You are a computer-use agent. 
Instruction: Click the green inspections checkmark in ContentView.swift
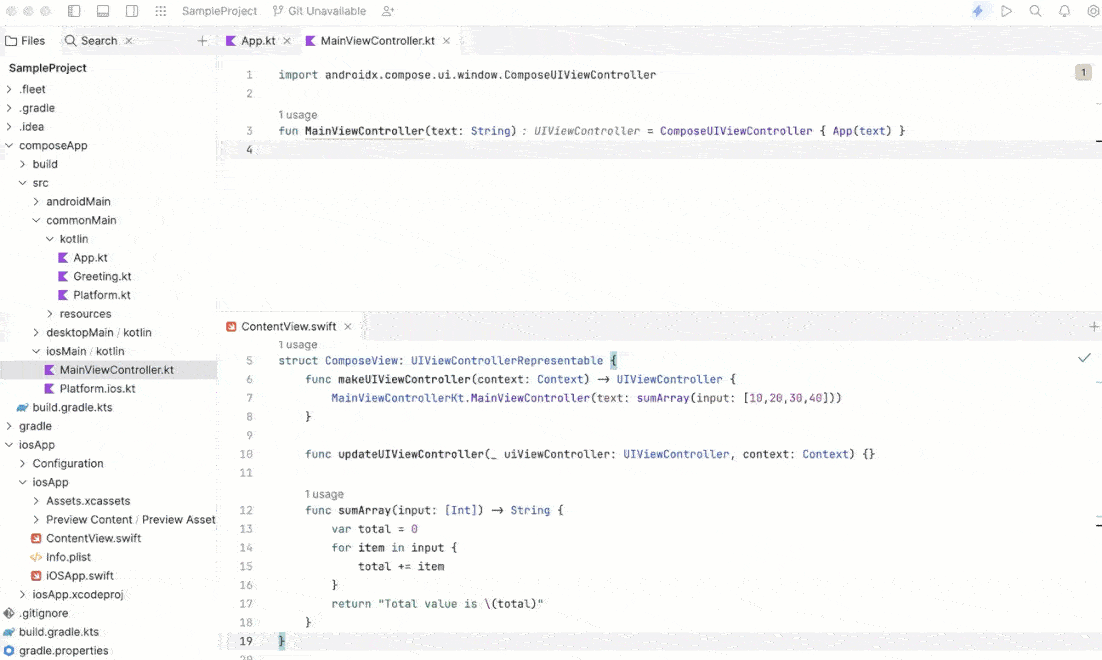(x=1084, y=356)
